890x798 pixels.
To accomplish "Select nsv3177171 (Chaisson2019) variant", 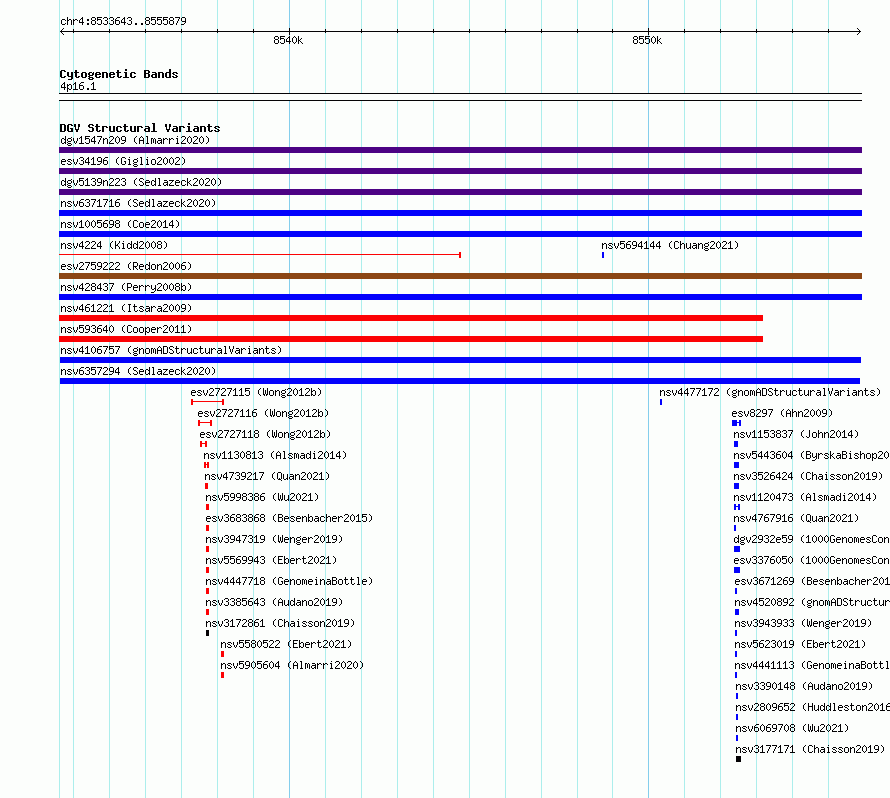I will coord(810,749).
